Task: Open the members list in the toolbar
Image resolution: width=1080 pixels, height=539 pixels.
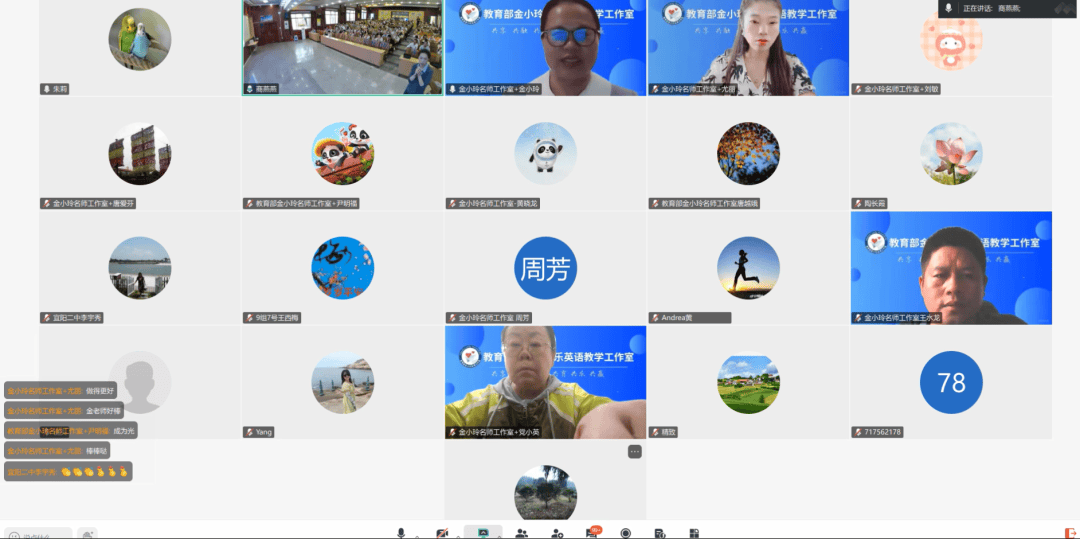Action: click(x=522, y=533)
